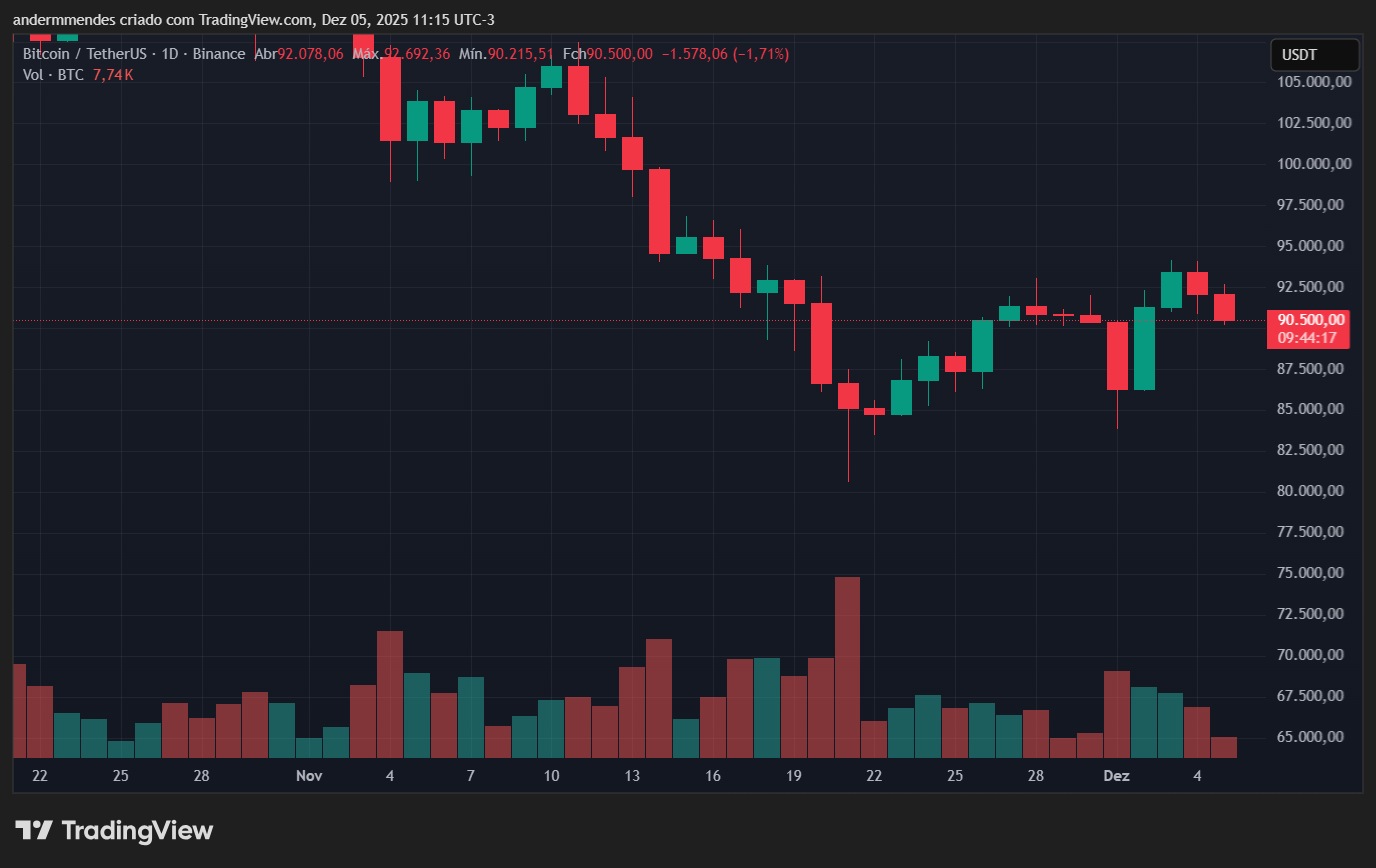Click the percentage change -1,71% in legend
Screen dimensions: 1376x868
760,54
